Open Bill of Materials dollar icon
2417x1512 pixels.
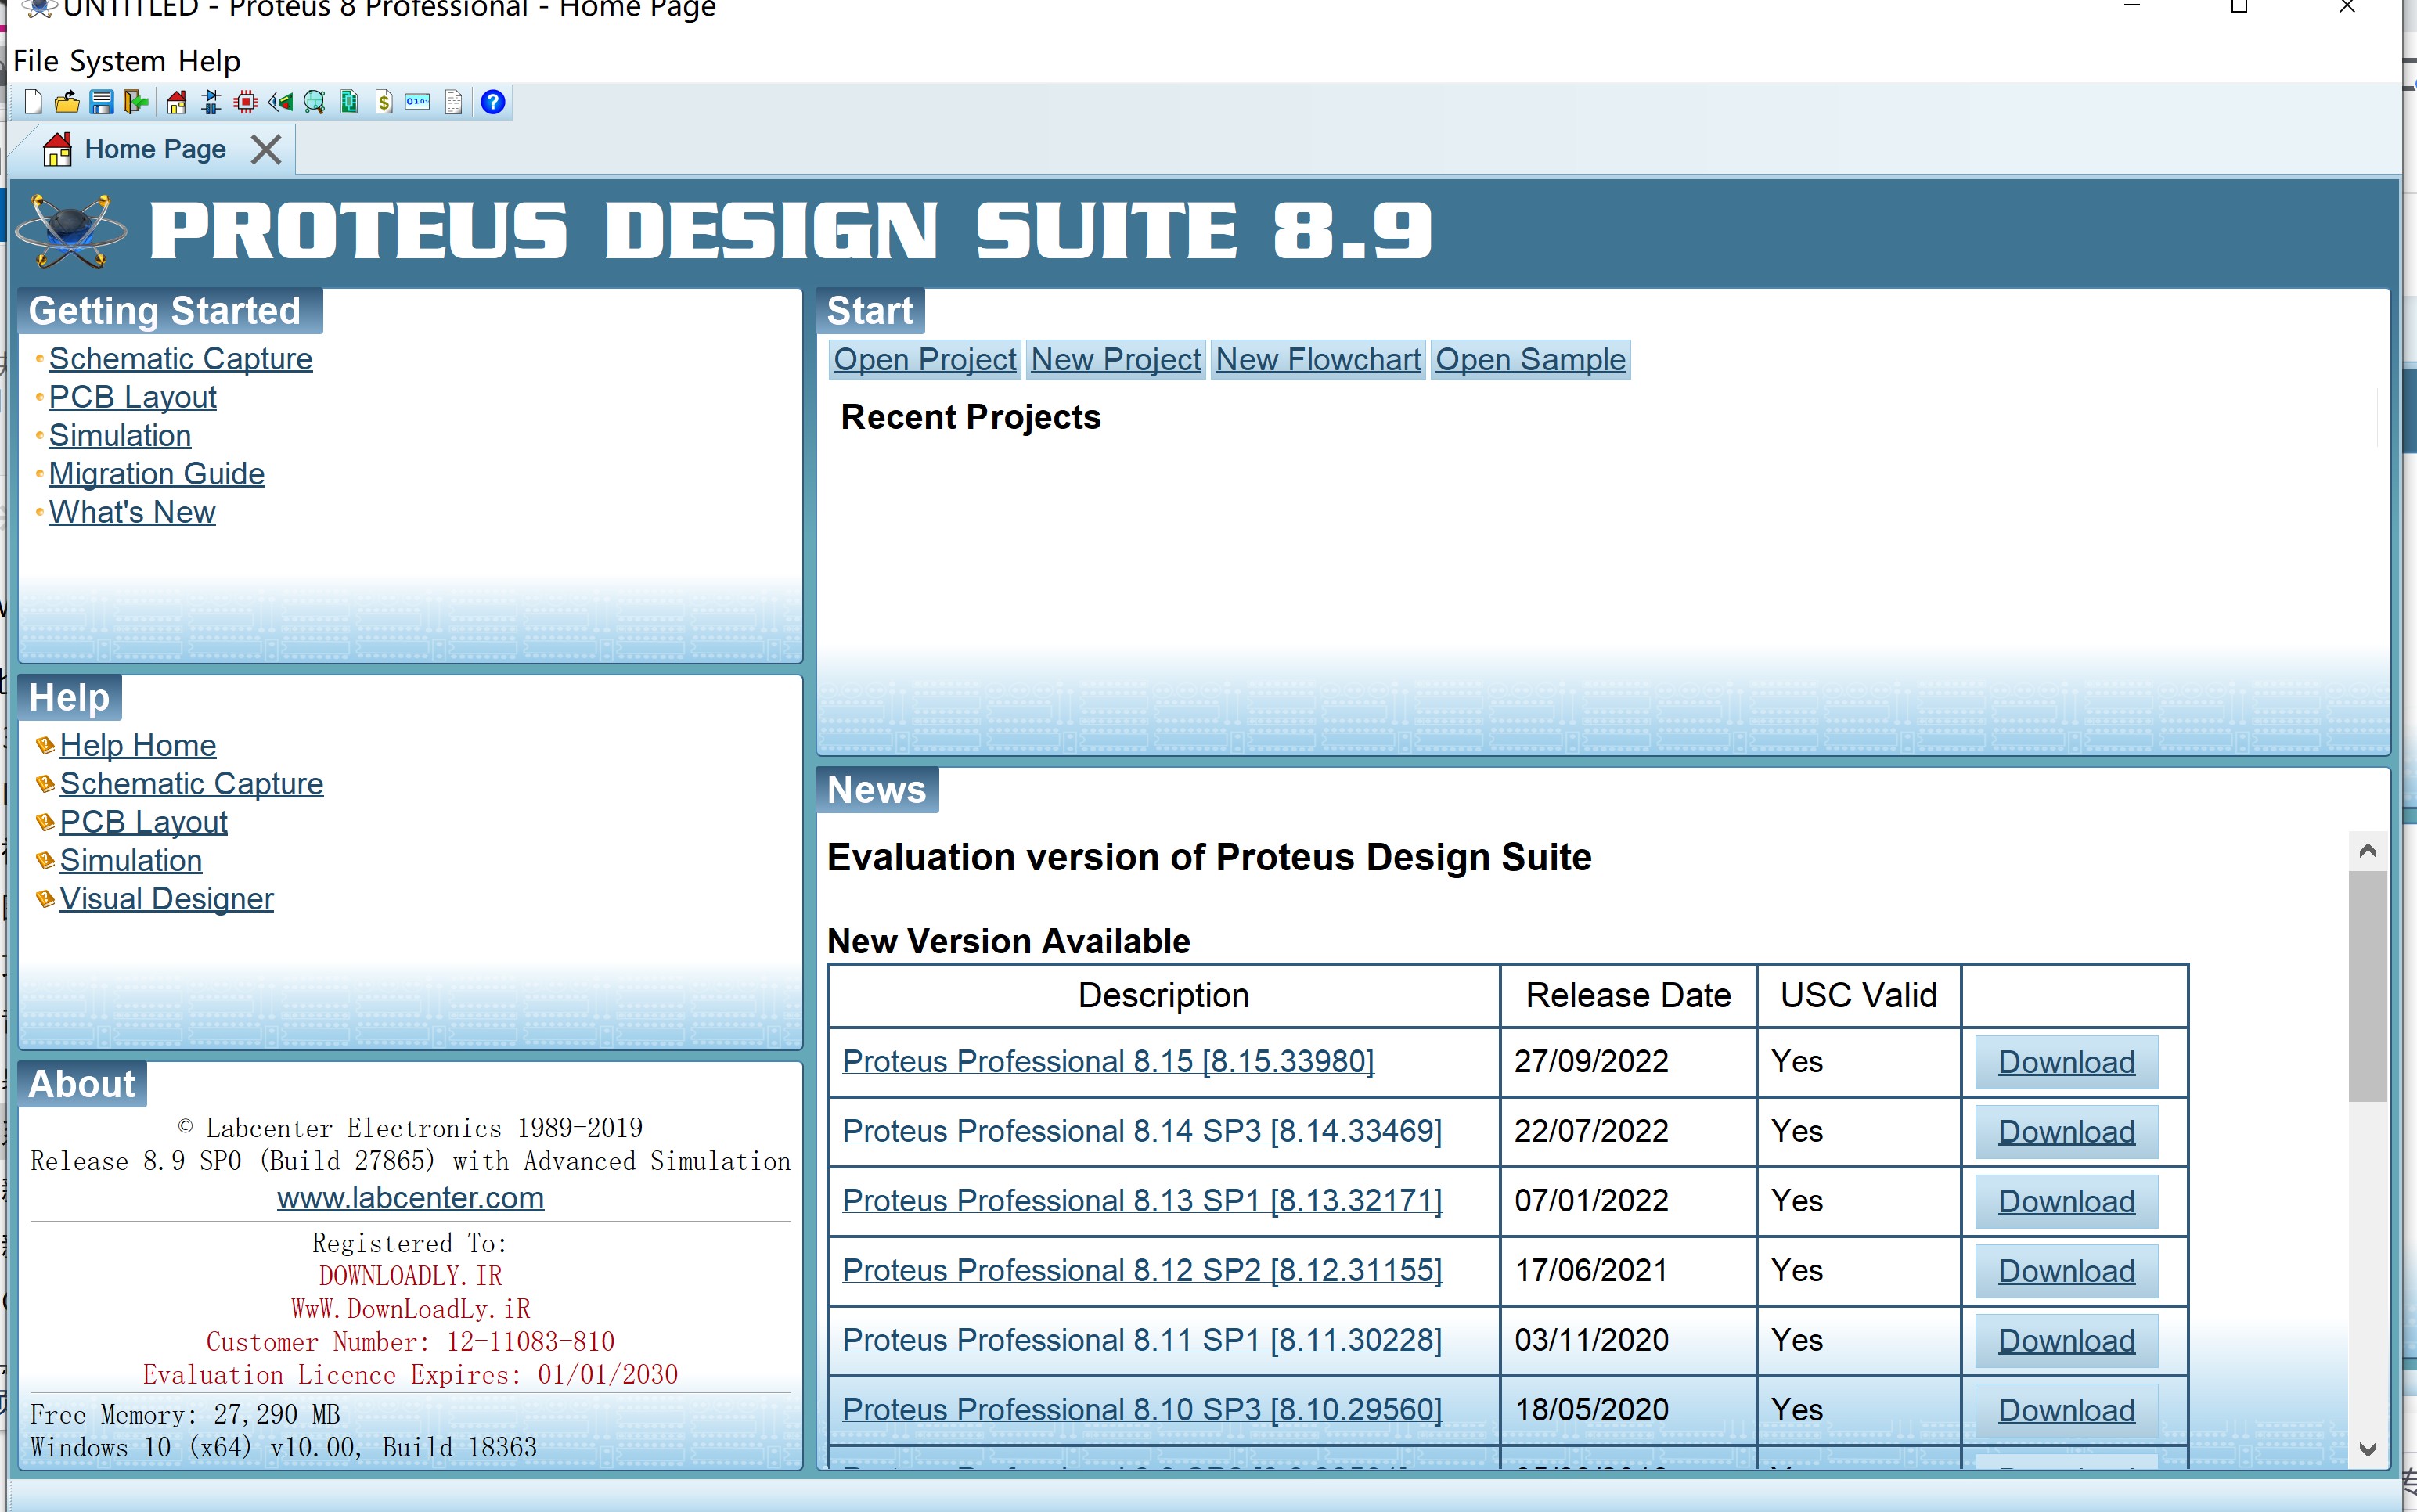tap(384, 102)
